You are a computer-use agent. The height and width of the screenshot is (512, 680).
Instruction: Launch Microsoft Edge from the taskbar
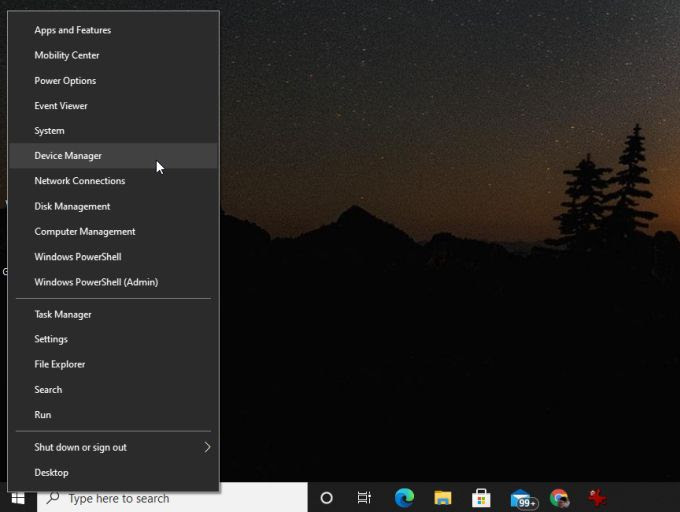(404, 498)
